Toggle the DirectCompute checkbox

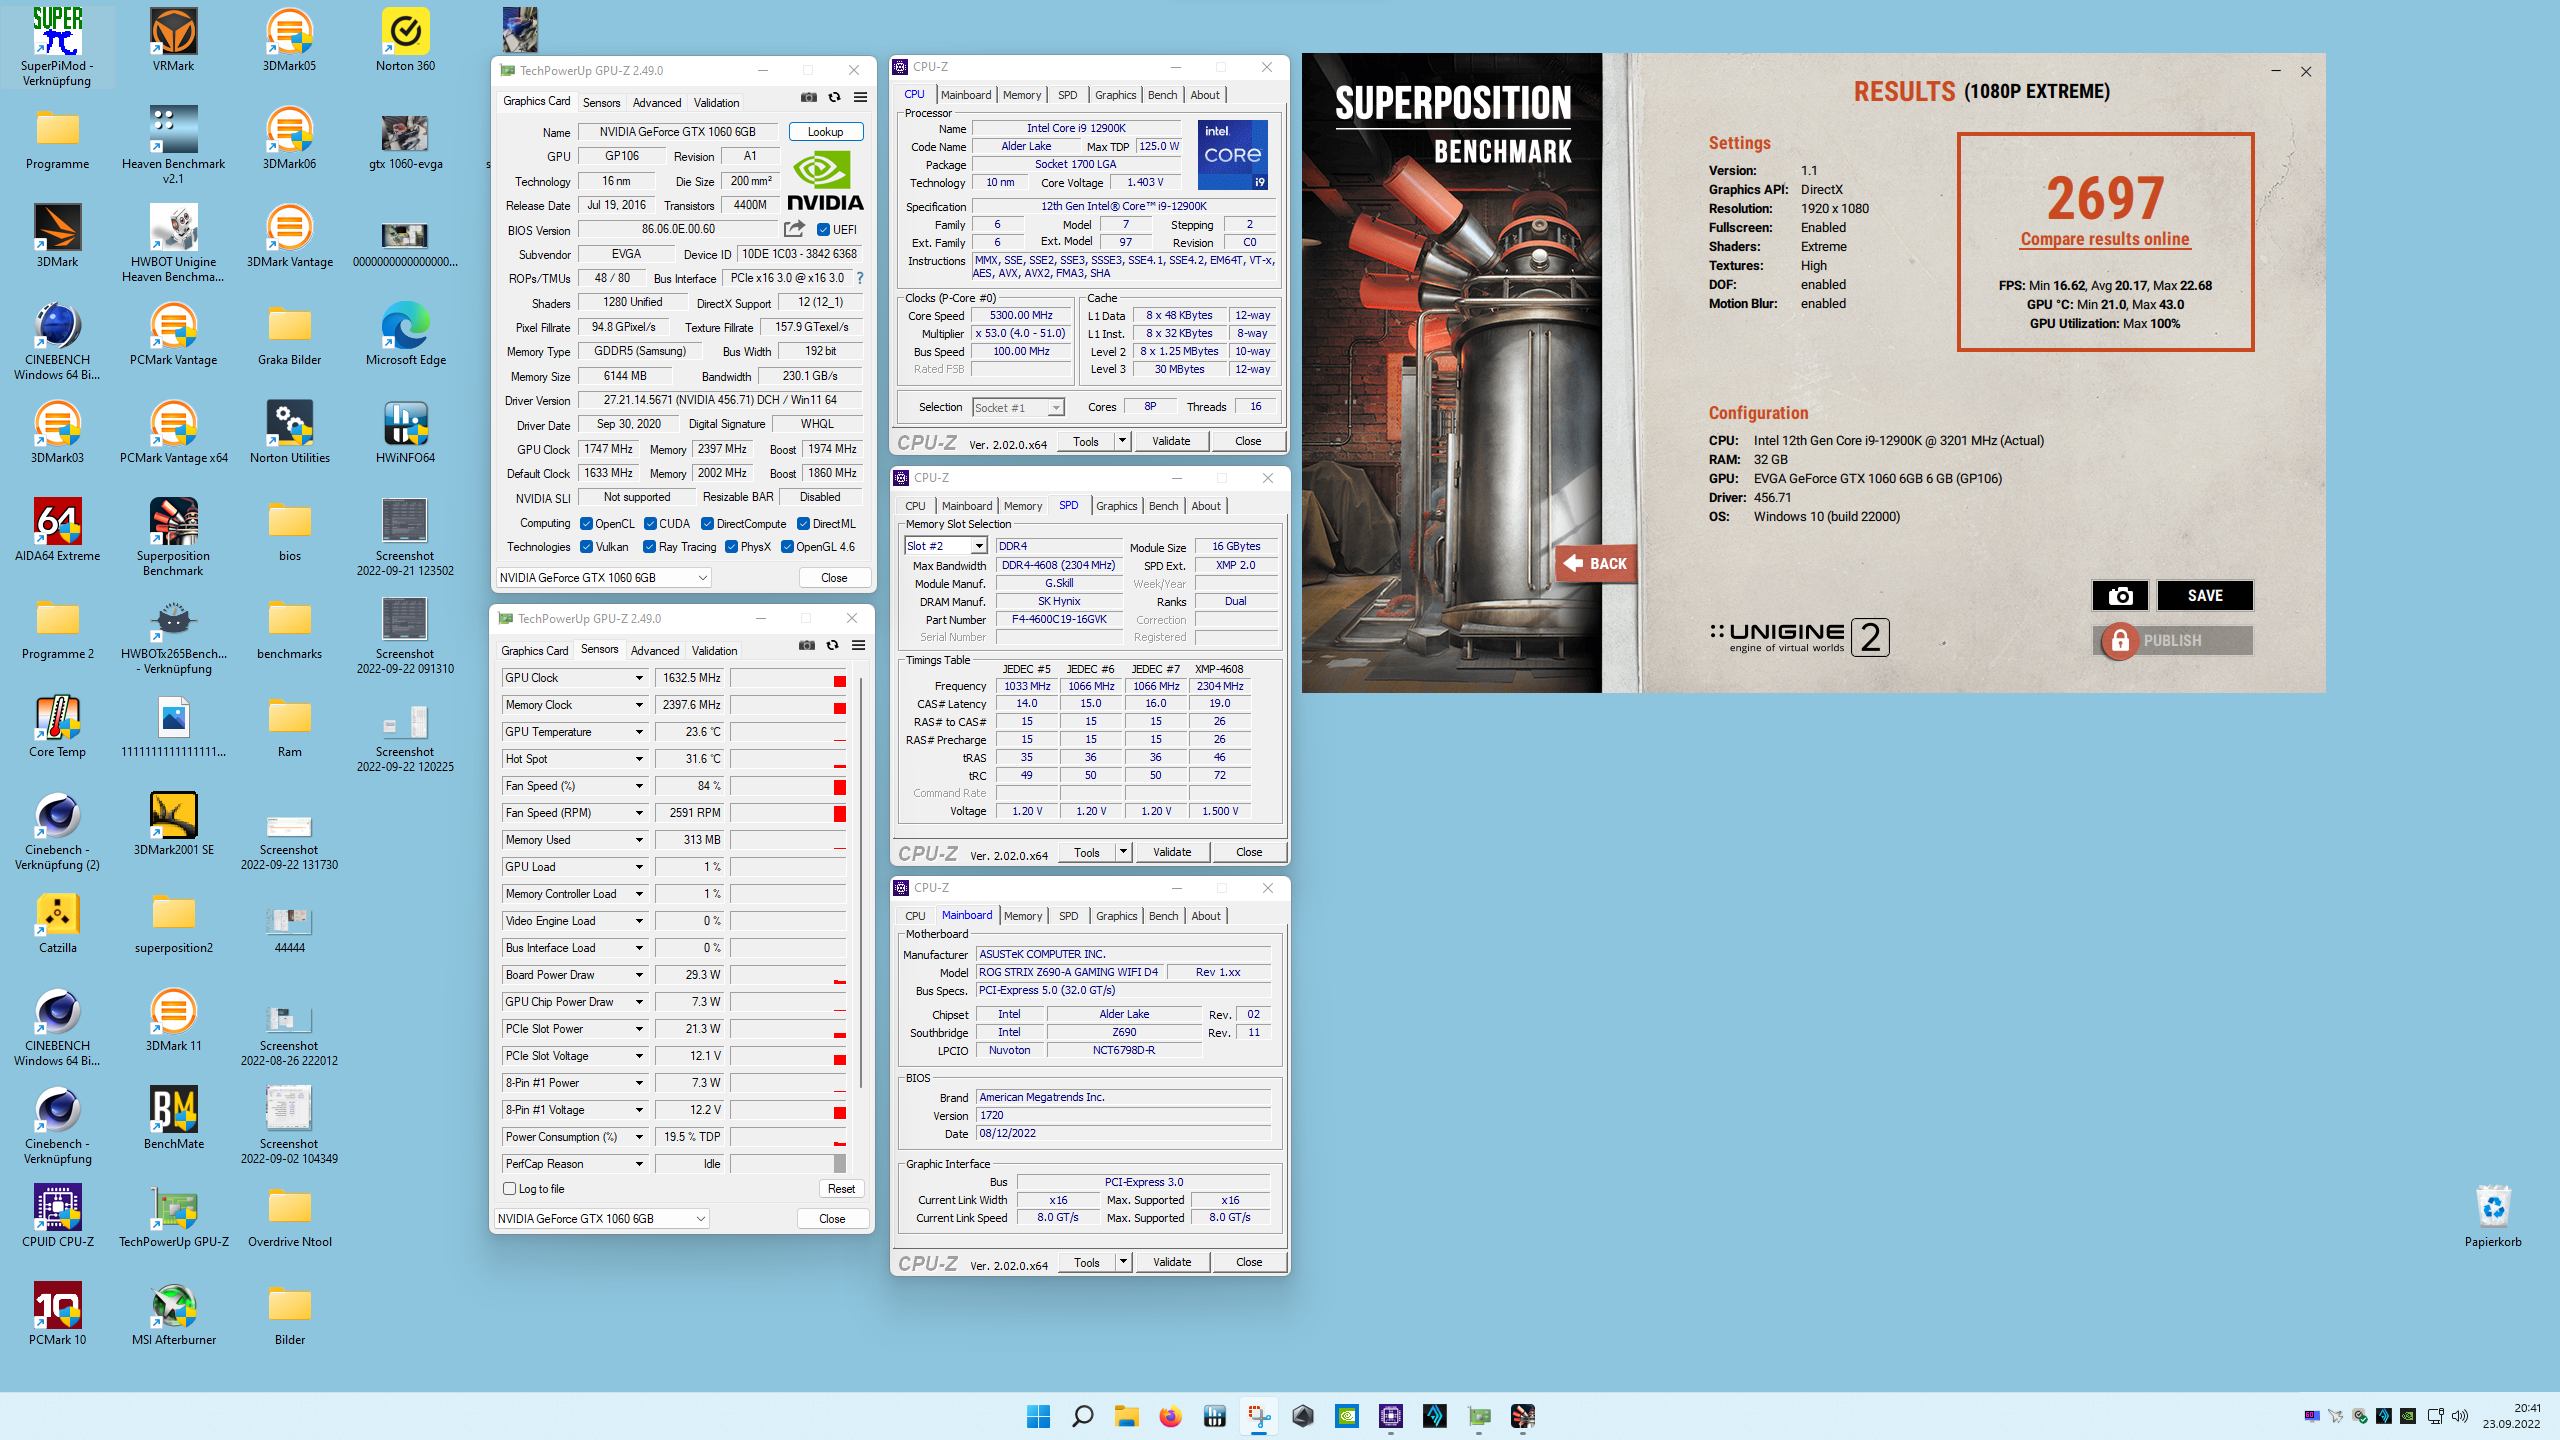pos(708,524)
